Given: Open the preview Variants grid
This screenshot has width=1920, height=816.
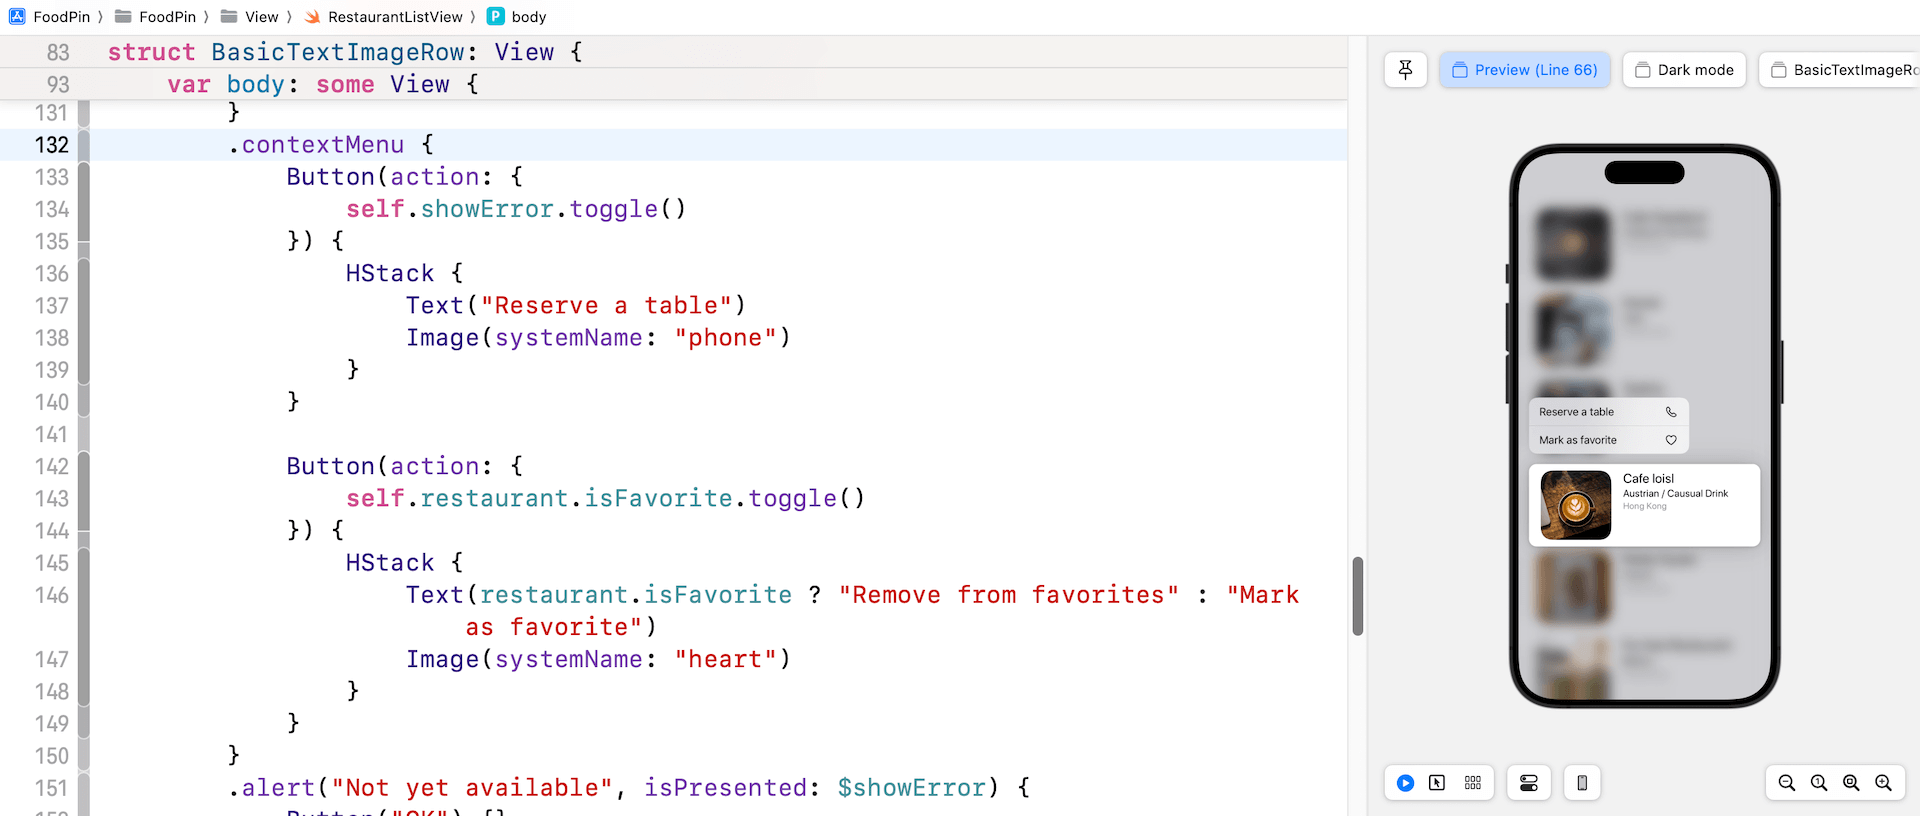Looking at the screenshot, I should tap(1472, 783).
